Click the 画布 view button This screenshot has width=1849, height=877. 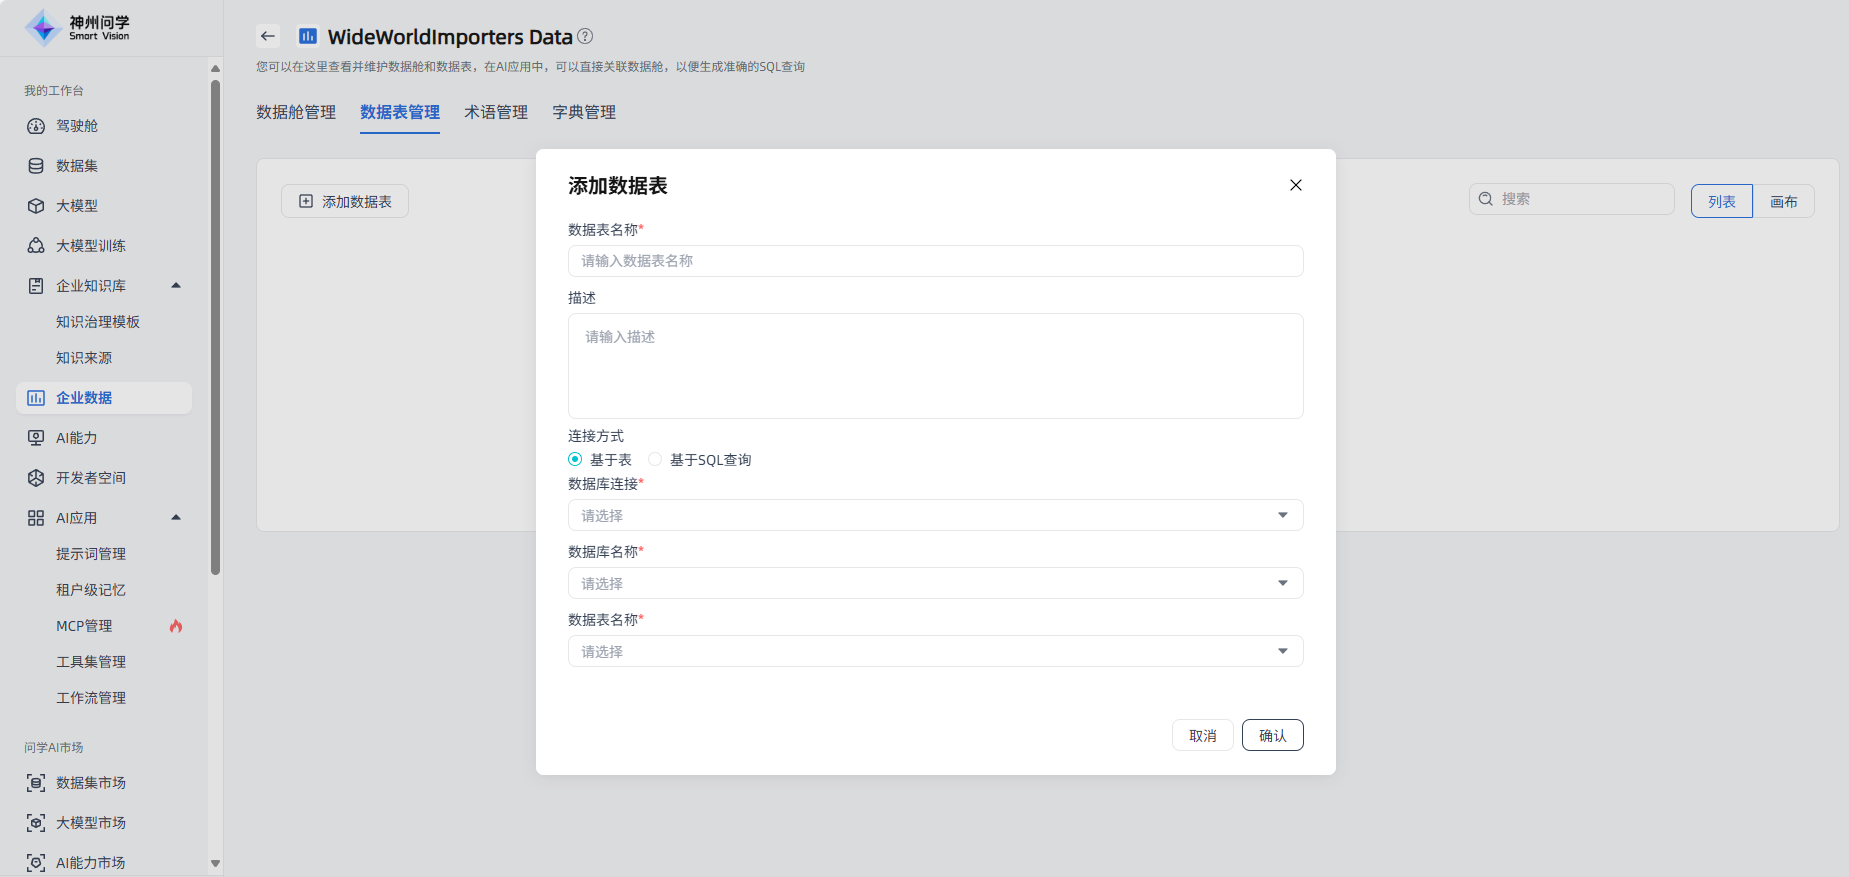1784,201
